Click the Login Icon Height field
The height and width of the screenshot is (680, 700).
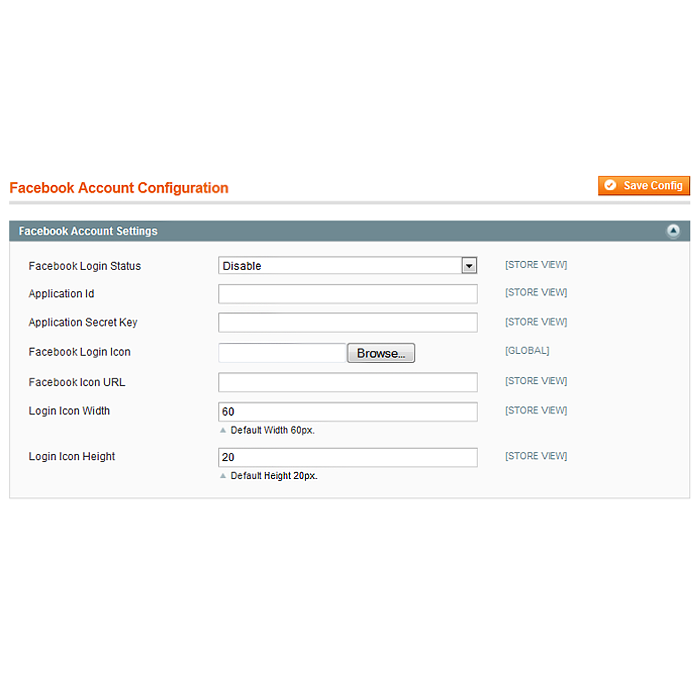pyautogui.click(x=348, y=457)
